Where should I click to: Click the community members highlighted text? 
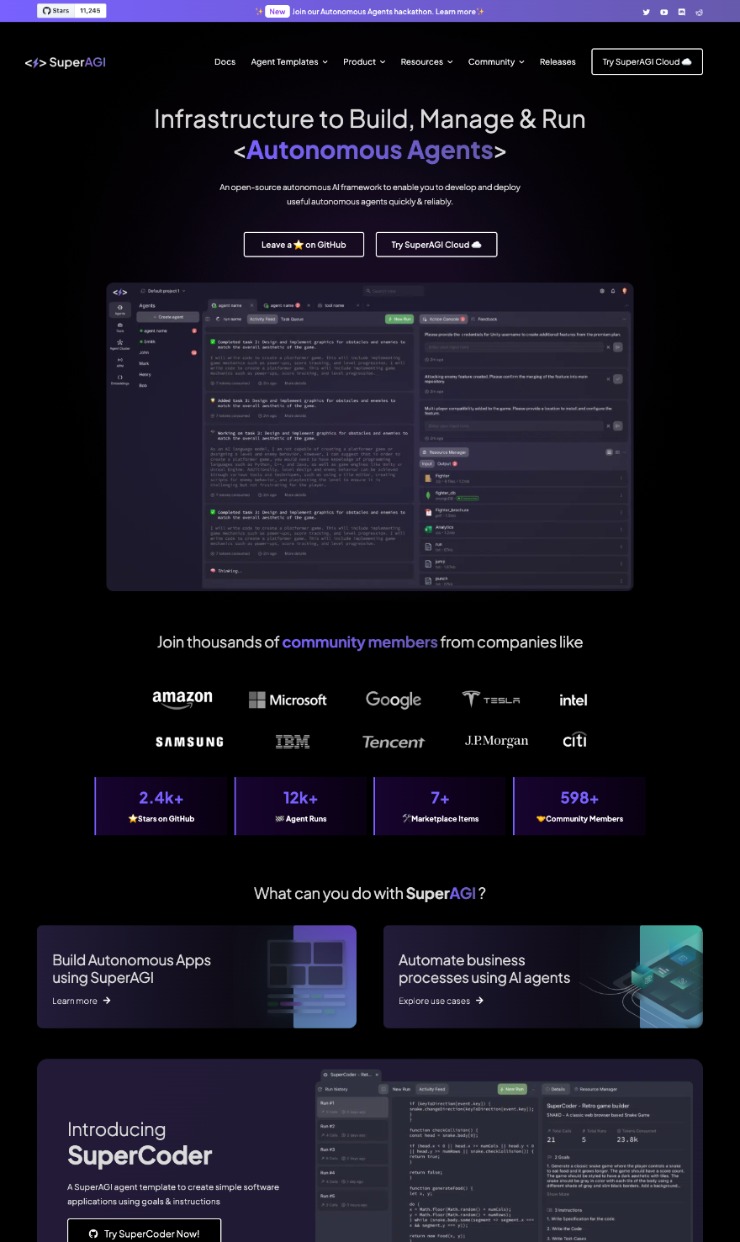pos(360,642)
